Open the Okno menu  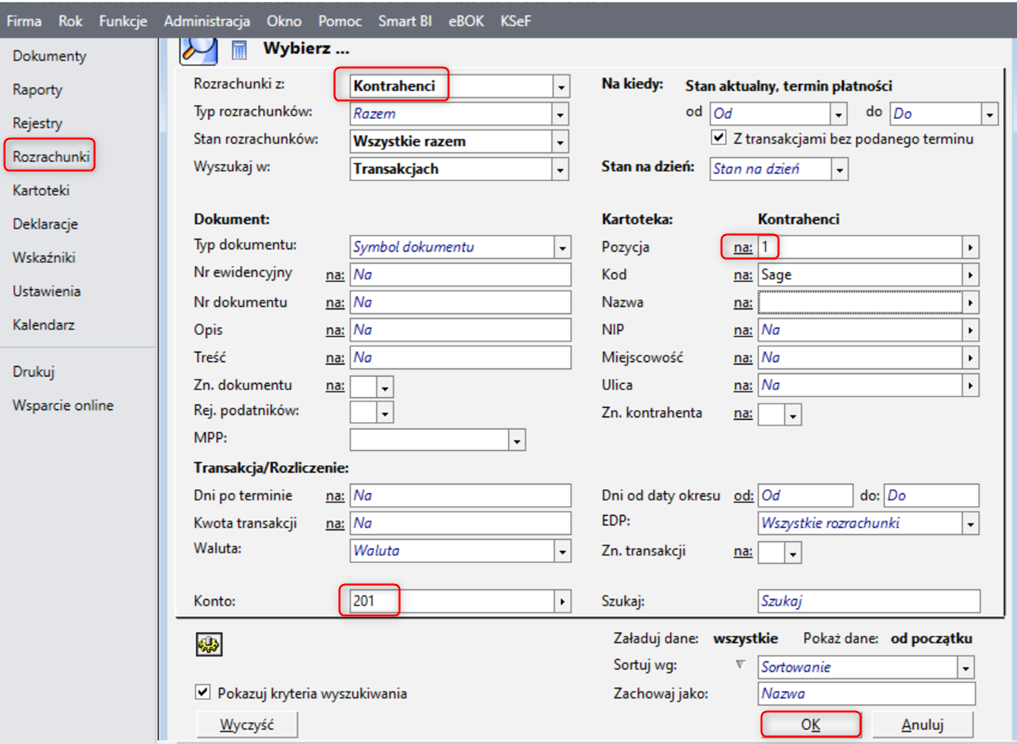284,21
